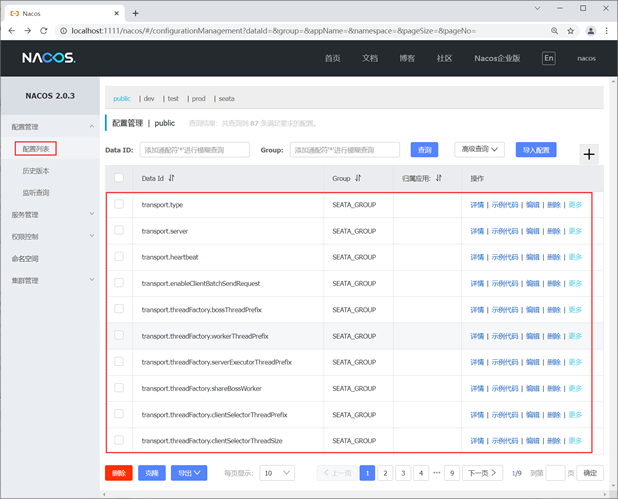Open 命名空间 in the sidebar
Viewport: 618px width, 499px height.
(x=25, y=259)
